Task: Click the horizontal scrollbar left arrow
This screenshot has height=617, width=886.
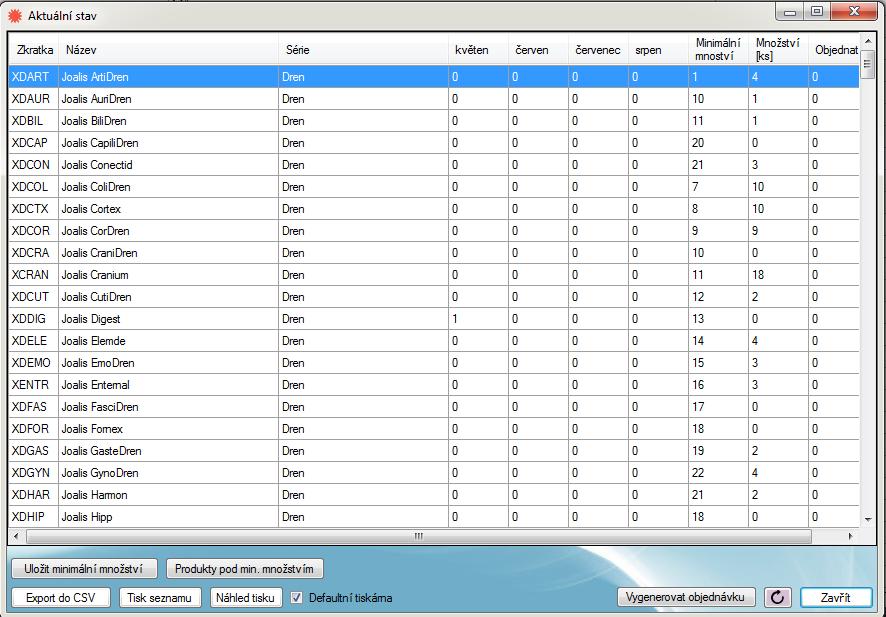Action: click(16, 536)
